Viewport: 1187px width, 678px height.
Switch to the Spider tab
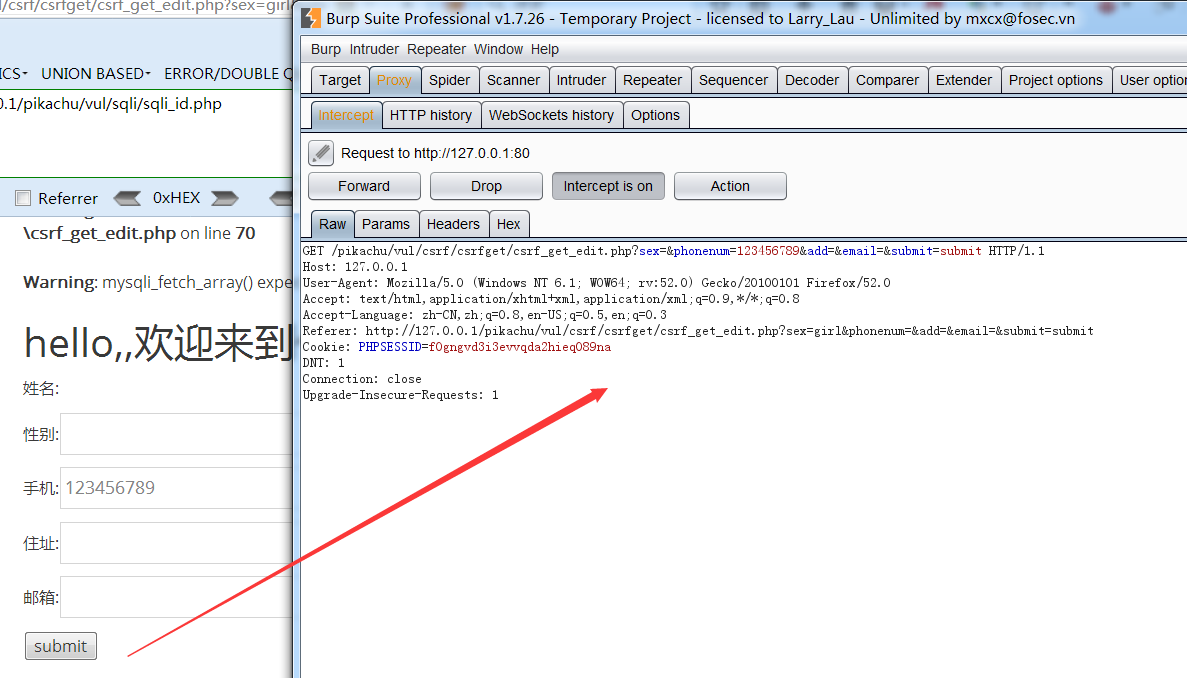449,80
